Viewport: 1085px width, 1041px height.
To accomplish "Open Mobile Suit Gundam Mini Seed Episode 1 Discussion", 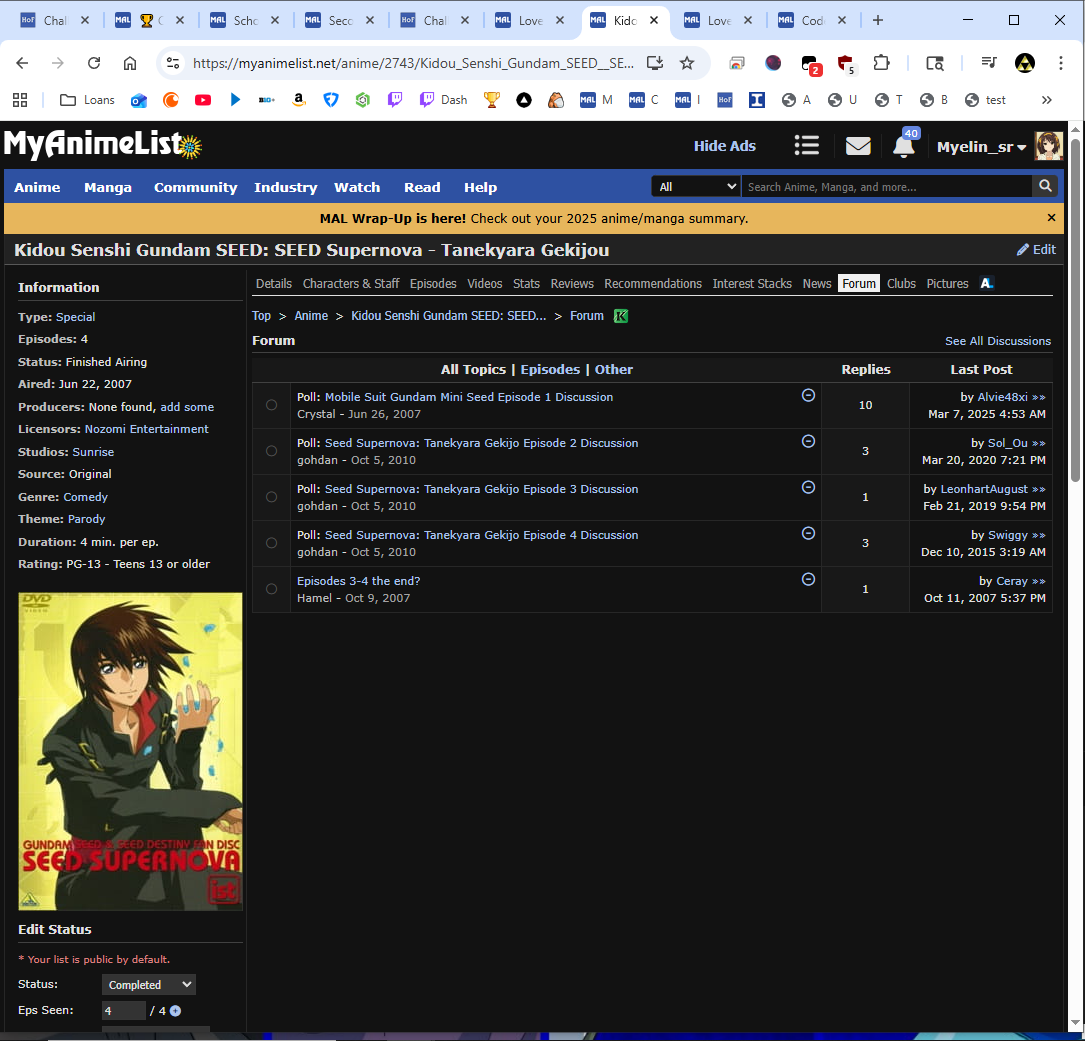I will pyautogui.click(x=468, y=397).
